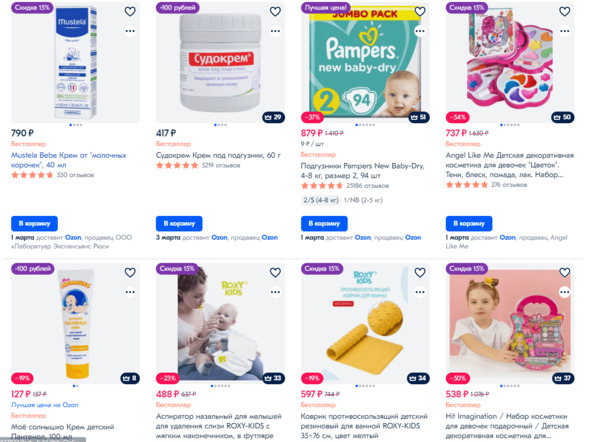Viewport: 591px width, 442px height.
Task: Select 1/NB (2-5 кг) size option
Action: click(x=363, y=200)
